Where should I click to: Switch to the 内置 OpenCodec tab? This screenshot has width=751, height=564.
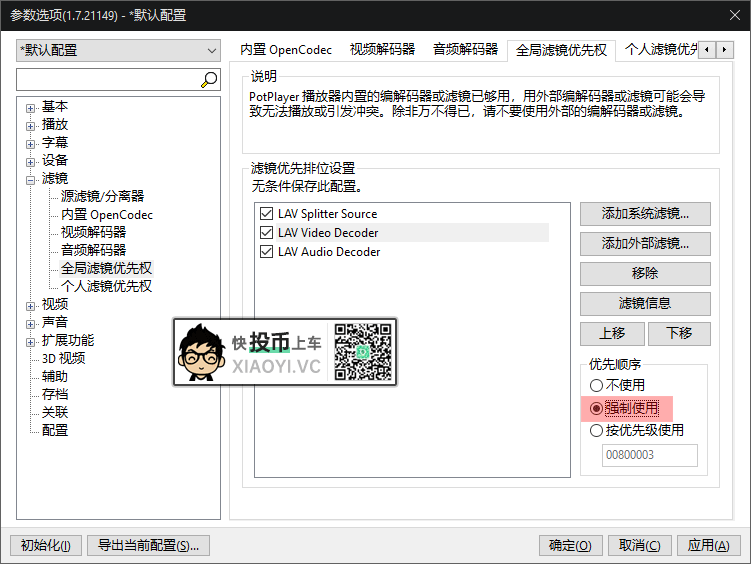[x=286, y=49]
